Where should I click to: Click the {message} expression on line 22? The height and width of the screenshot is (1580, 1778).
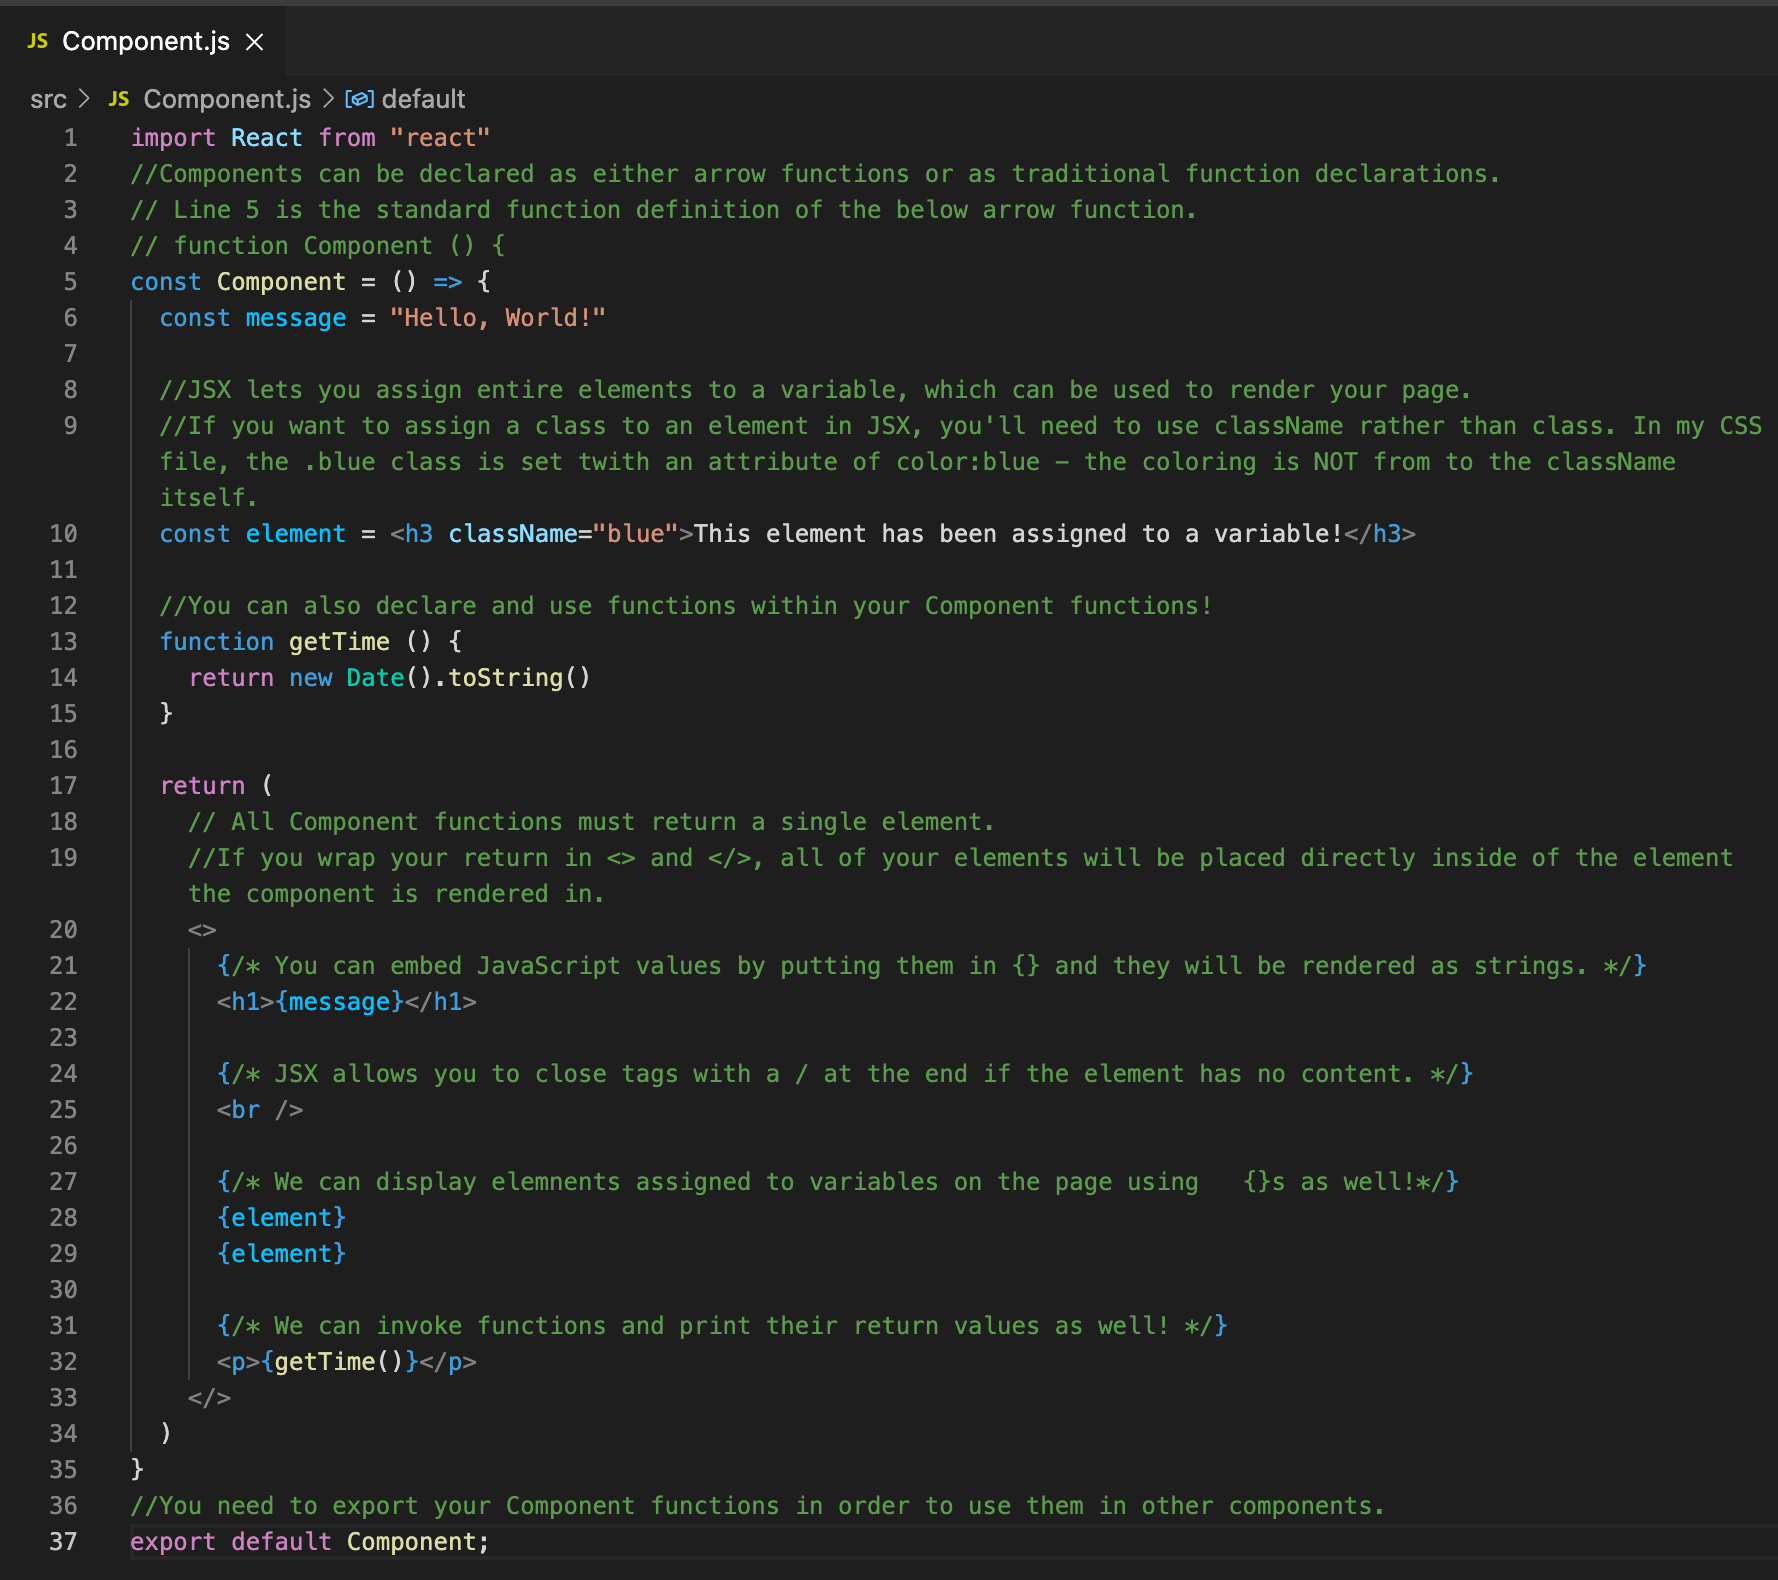click(x=341, y=1001)
